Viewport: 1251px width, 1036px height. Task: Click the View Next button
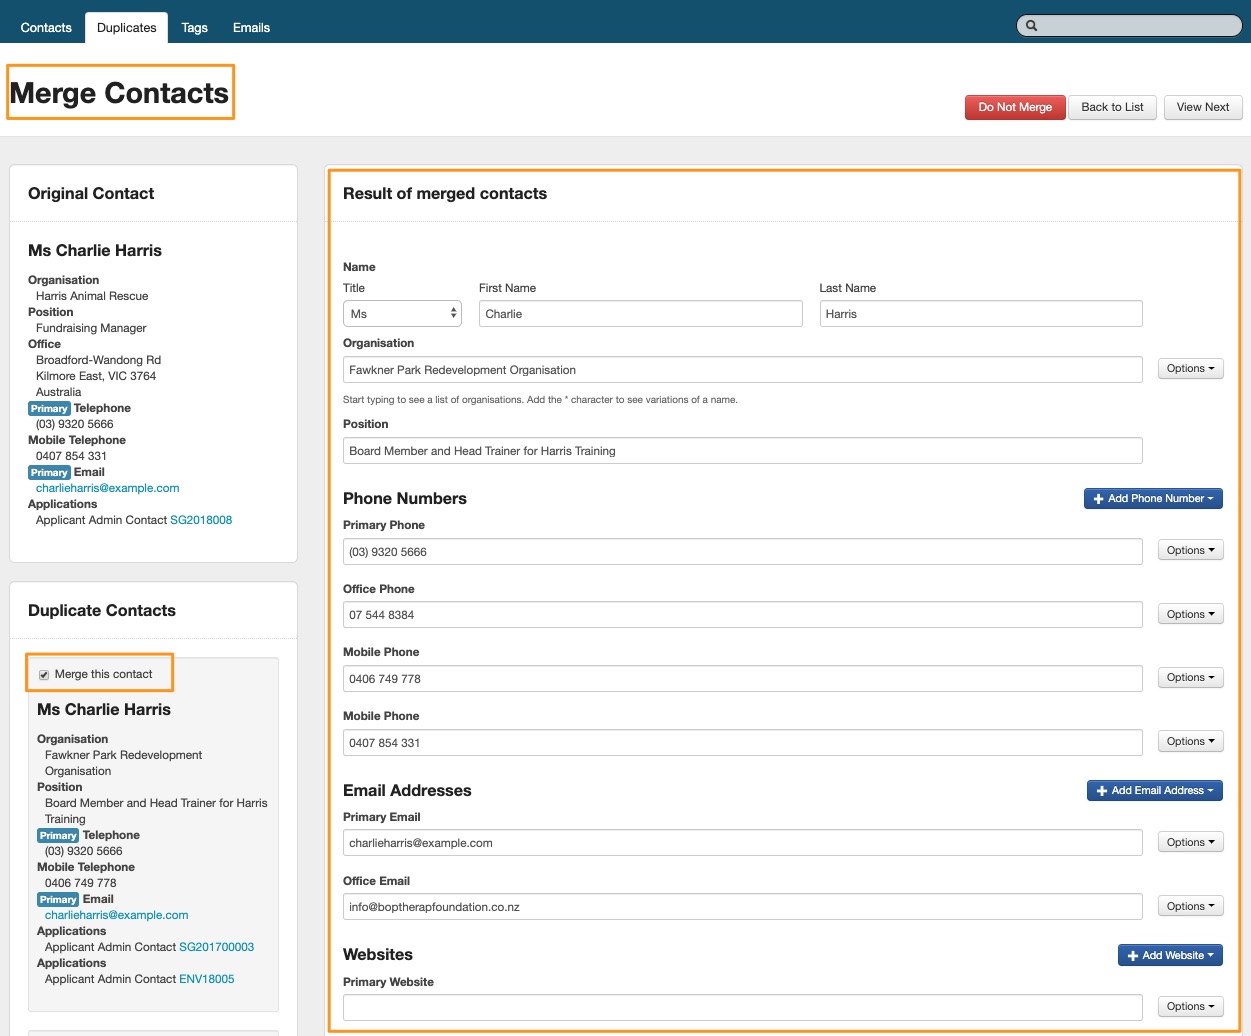1202,108
